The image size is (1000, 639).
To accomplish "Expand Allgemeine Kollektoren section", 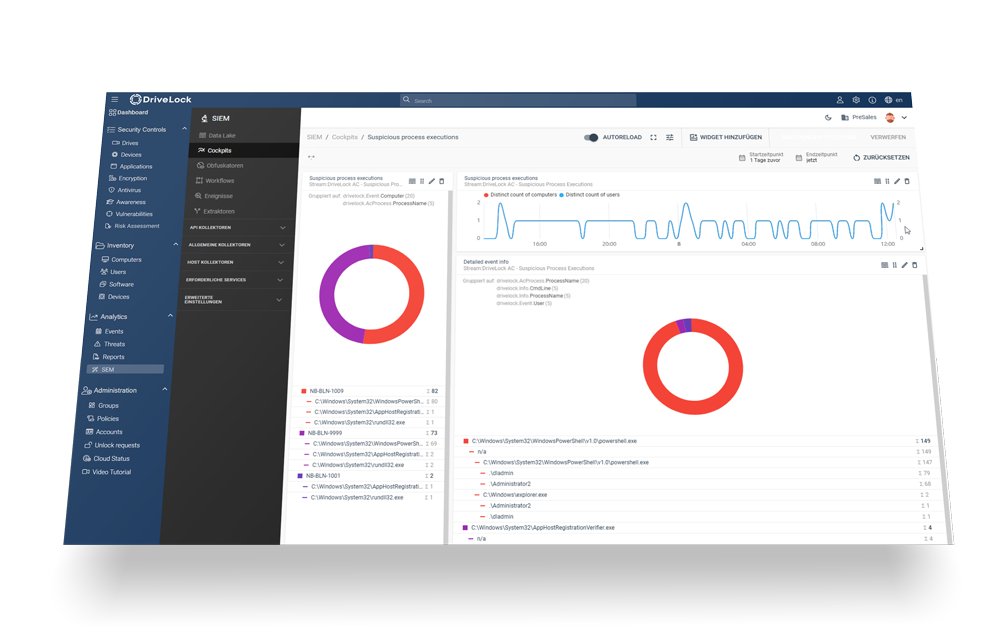I will [236, 245].
